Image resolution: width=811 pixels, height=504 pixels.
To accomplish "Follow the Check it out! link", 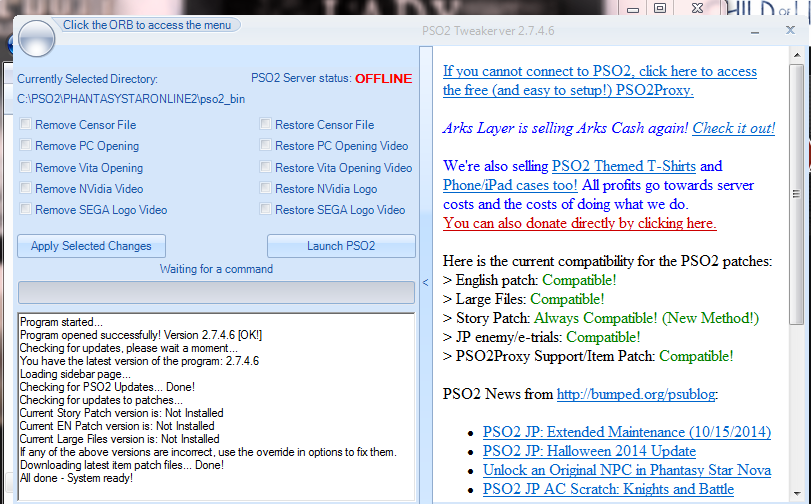I will 733,128.
